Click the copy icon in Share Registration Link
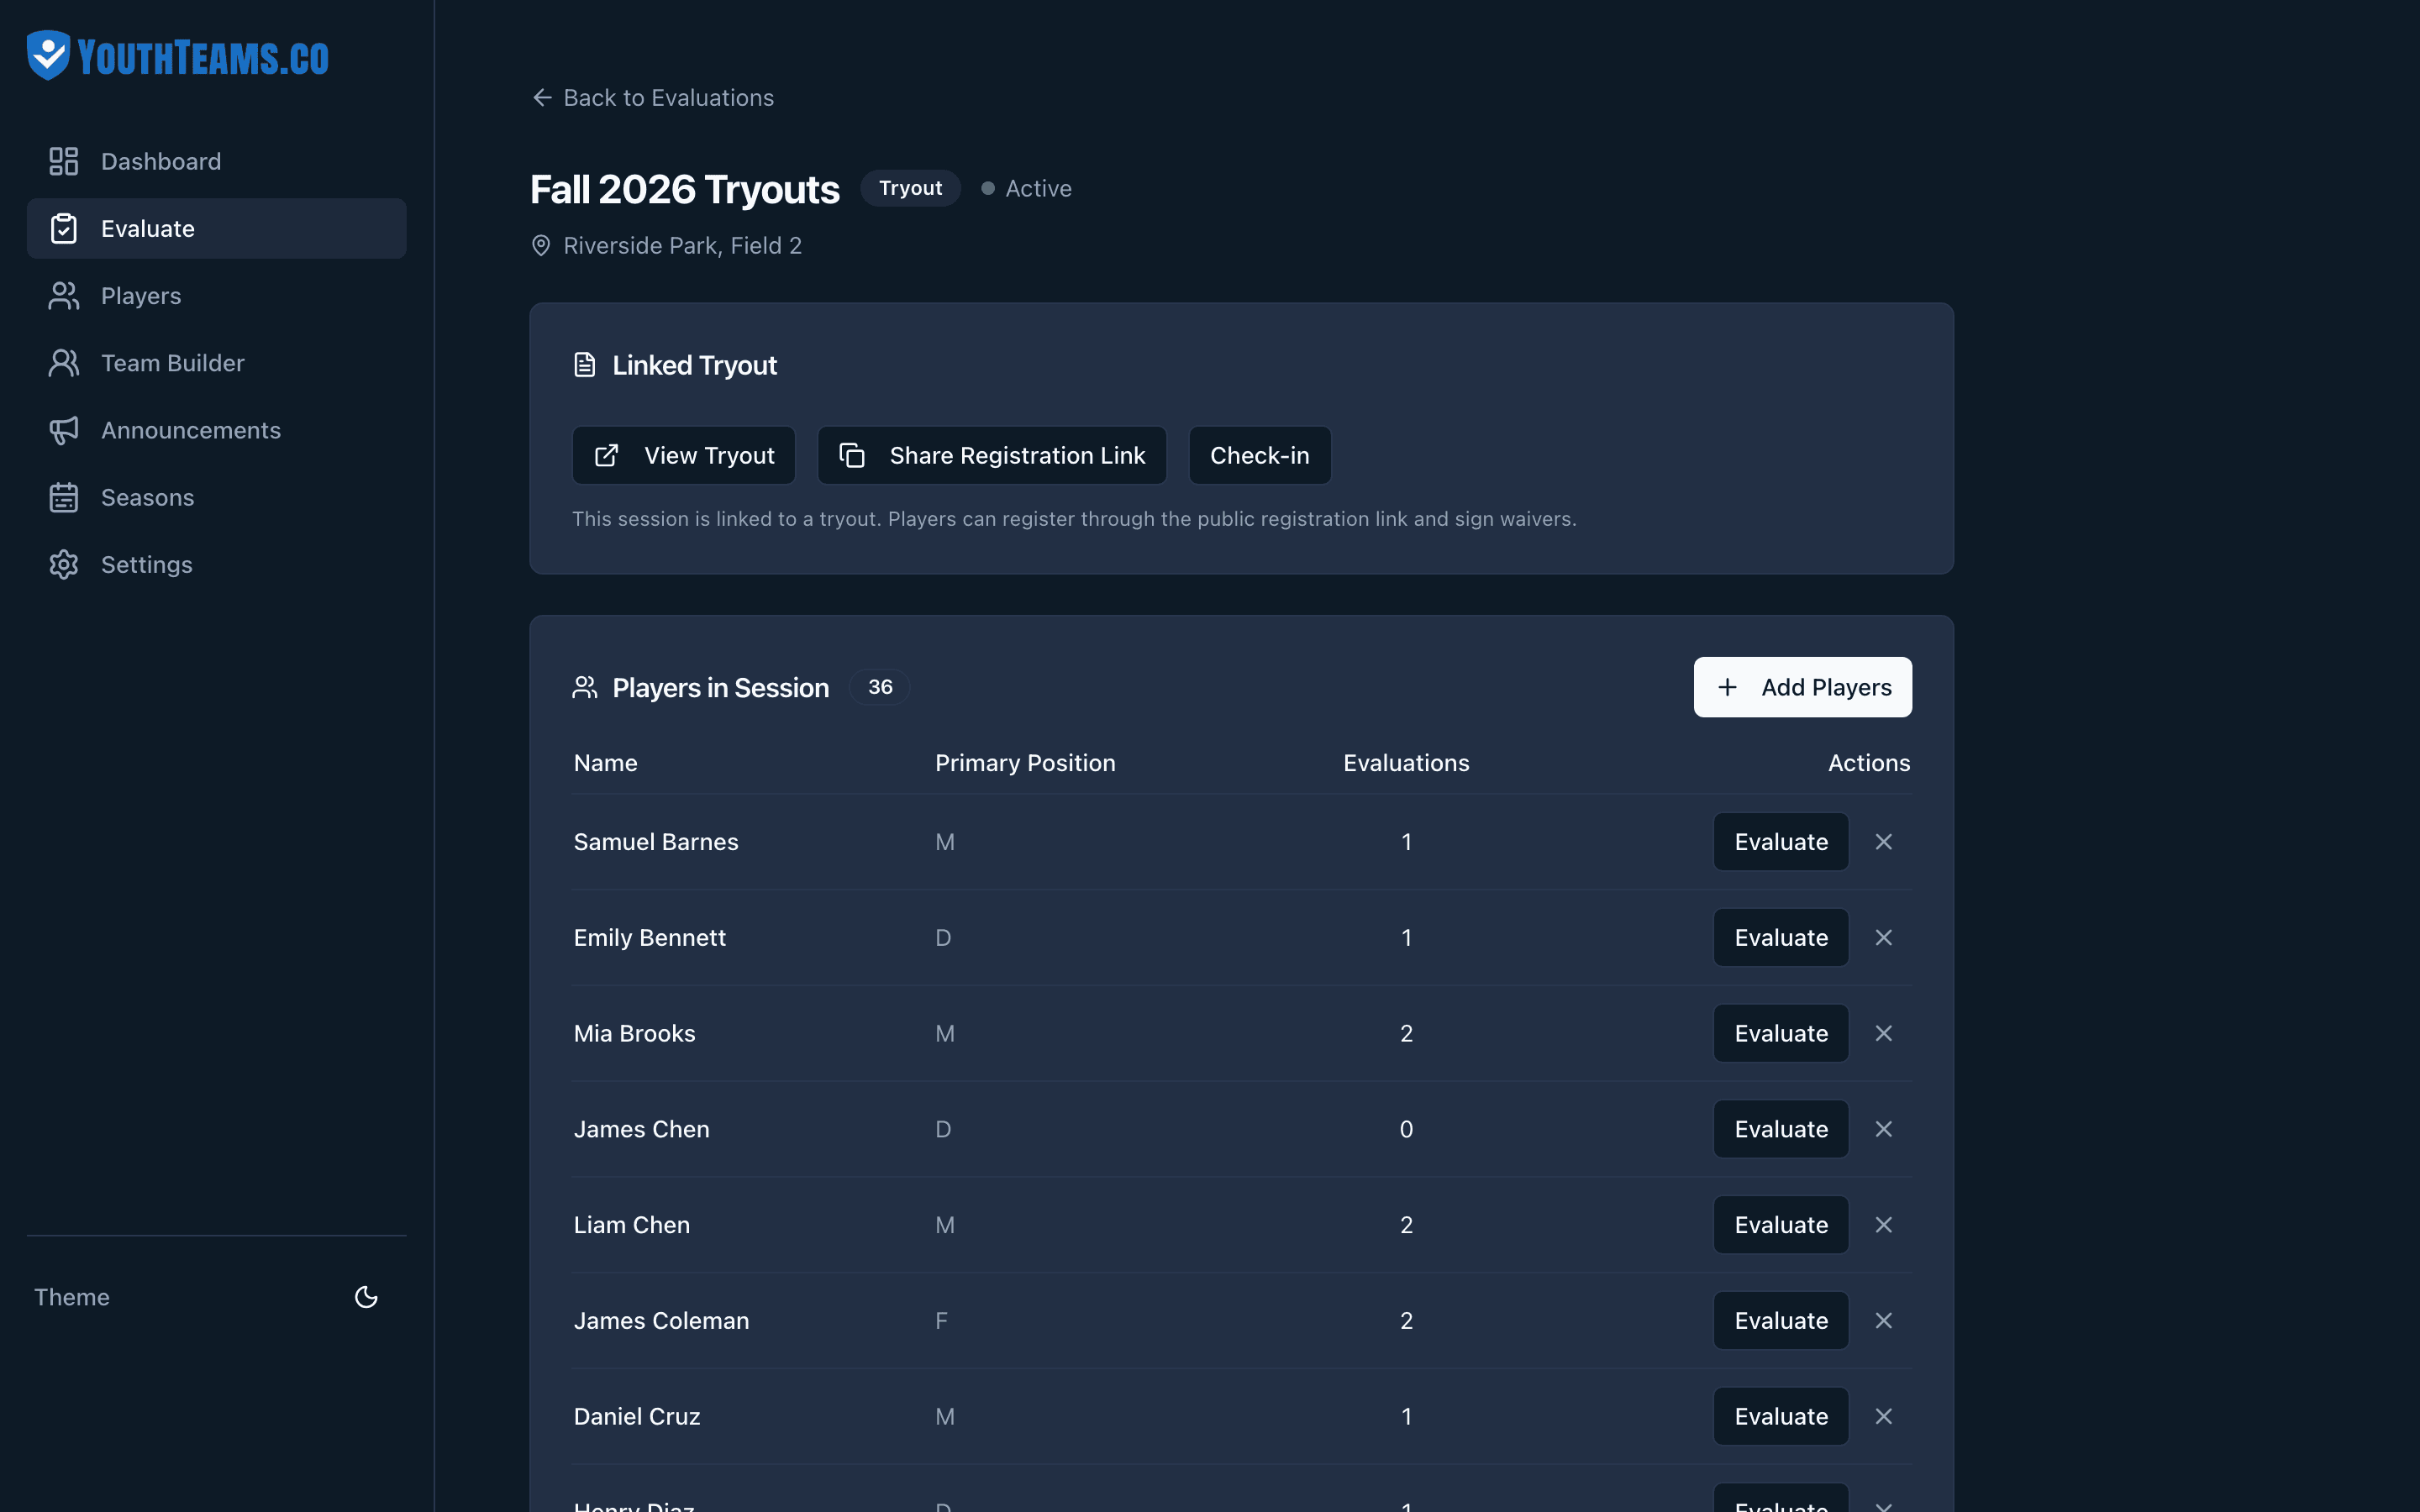The height and width of the screenshot is (1512, 2420). click(852, 455)
